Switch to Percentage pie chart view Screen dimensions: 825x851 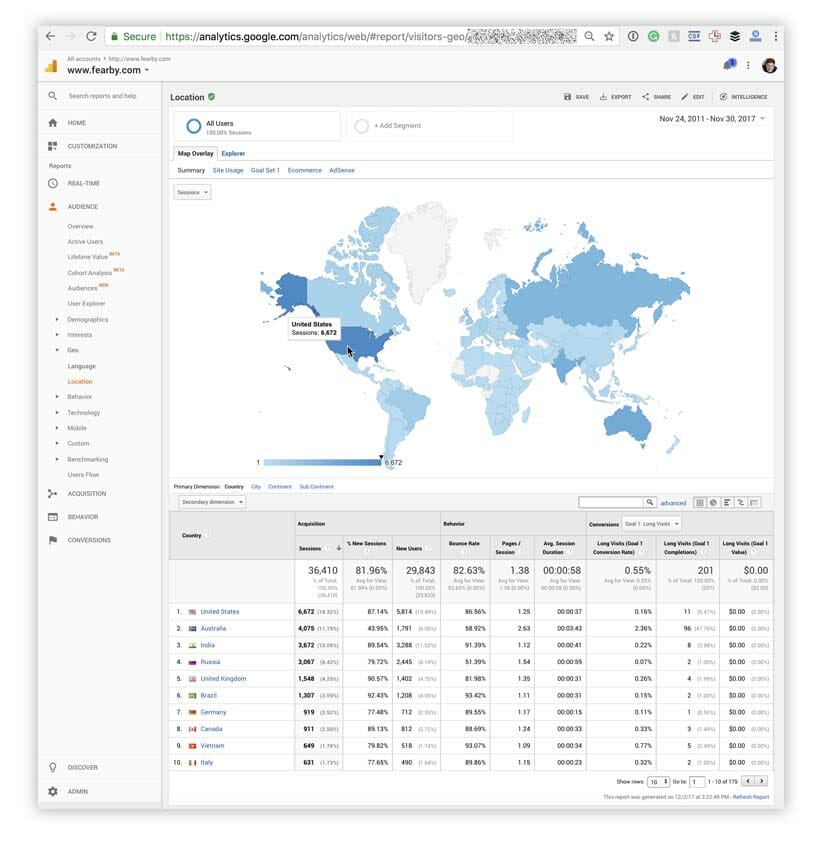(x=713, y=503)
